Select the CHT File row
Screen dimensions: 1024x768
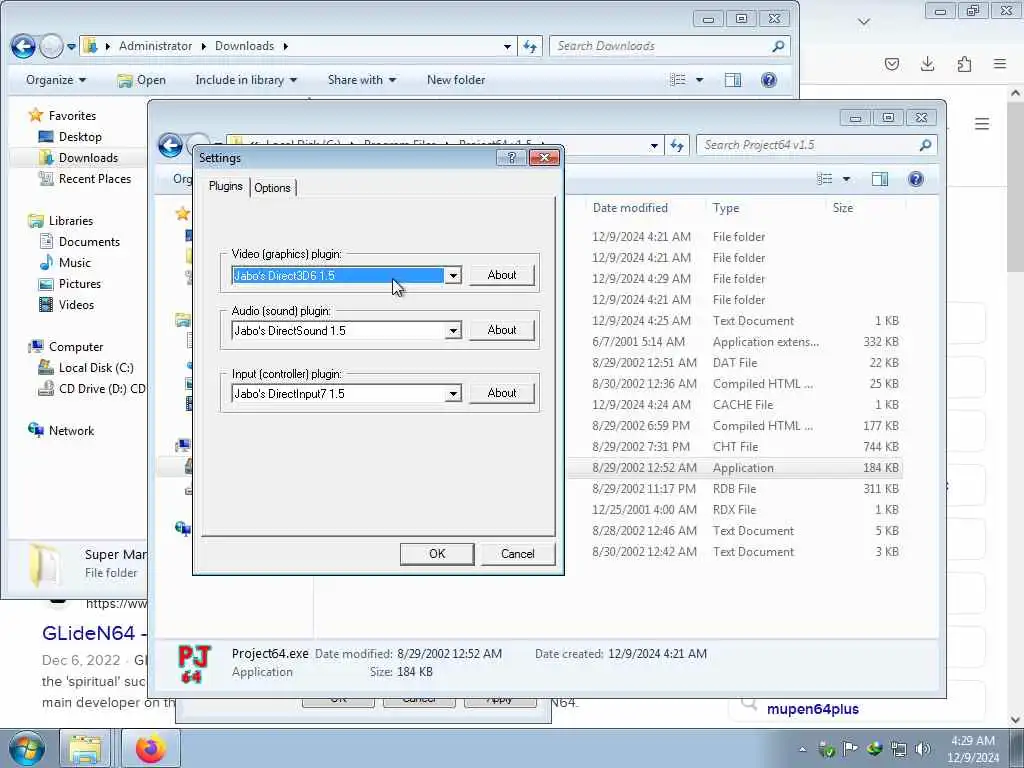tap(735, 447)
